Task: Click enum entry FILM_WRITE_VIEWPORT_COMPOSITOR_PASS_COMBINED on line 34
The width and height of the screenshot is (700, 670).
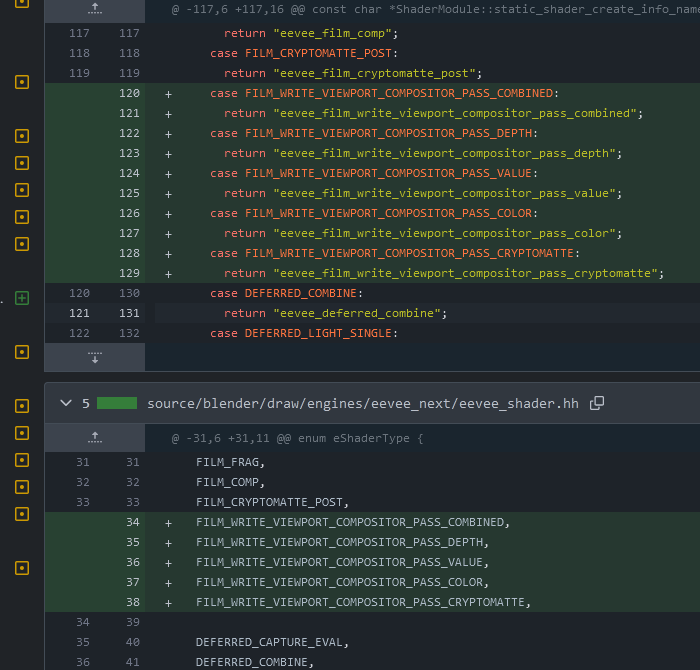Action: click(x=353, y=522)
